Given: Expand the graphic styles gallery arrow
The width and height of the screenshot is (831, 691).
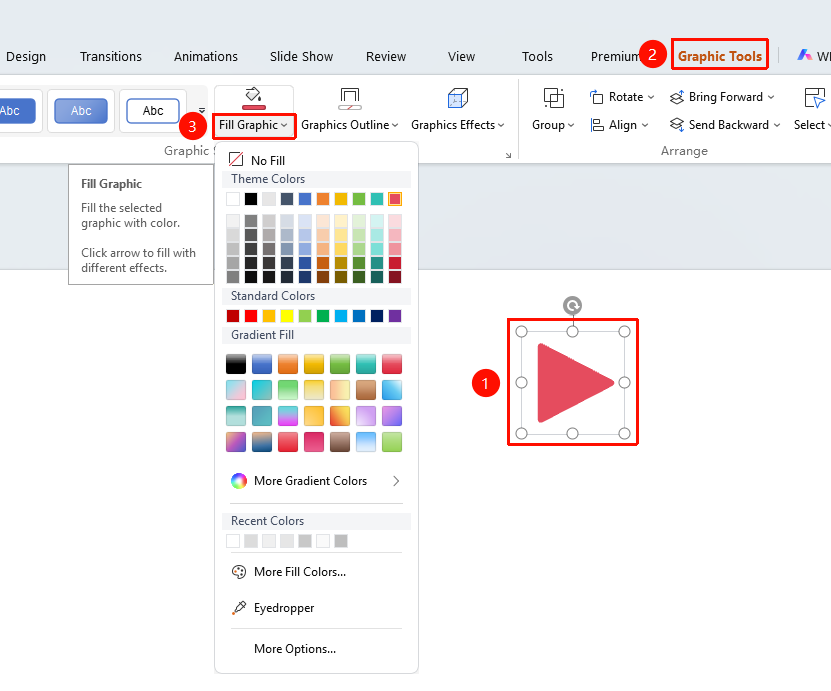Looking at the screenshot, I should [202, 111].
